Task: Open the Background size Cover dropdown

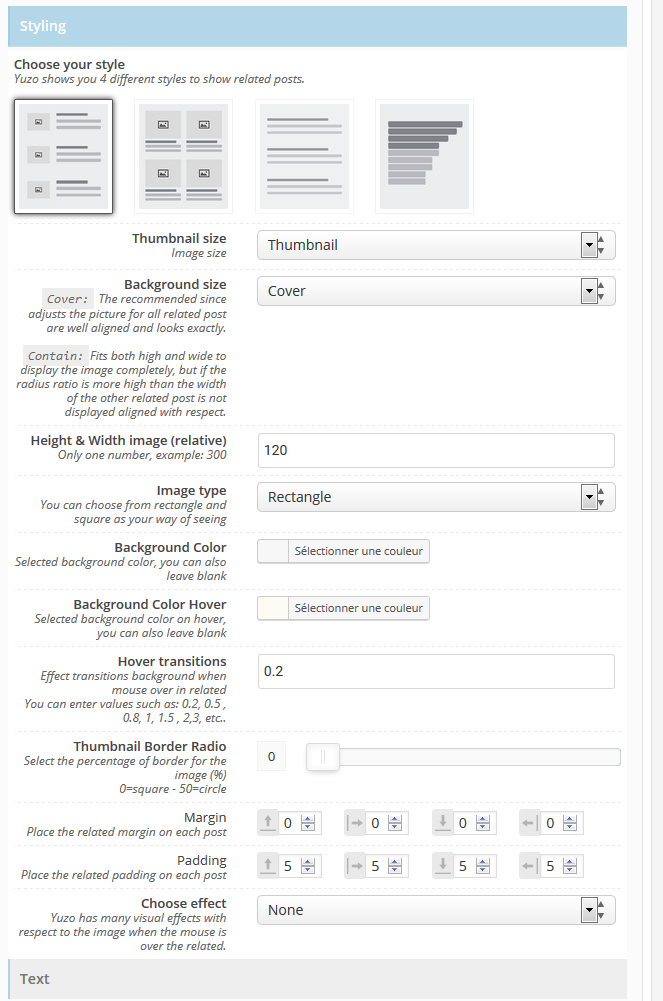Action: coord(436,291)
